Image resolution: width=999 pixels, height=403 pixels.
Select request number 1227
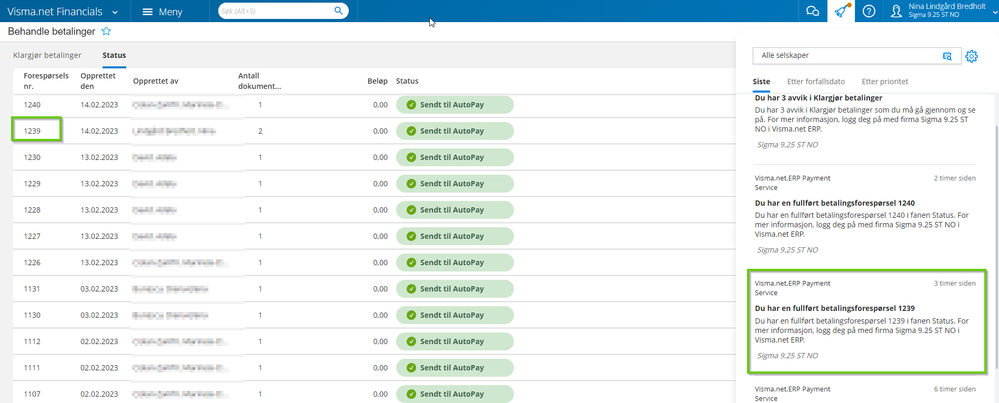click(32, 236)
